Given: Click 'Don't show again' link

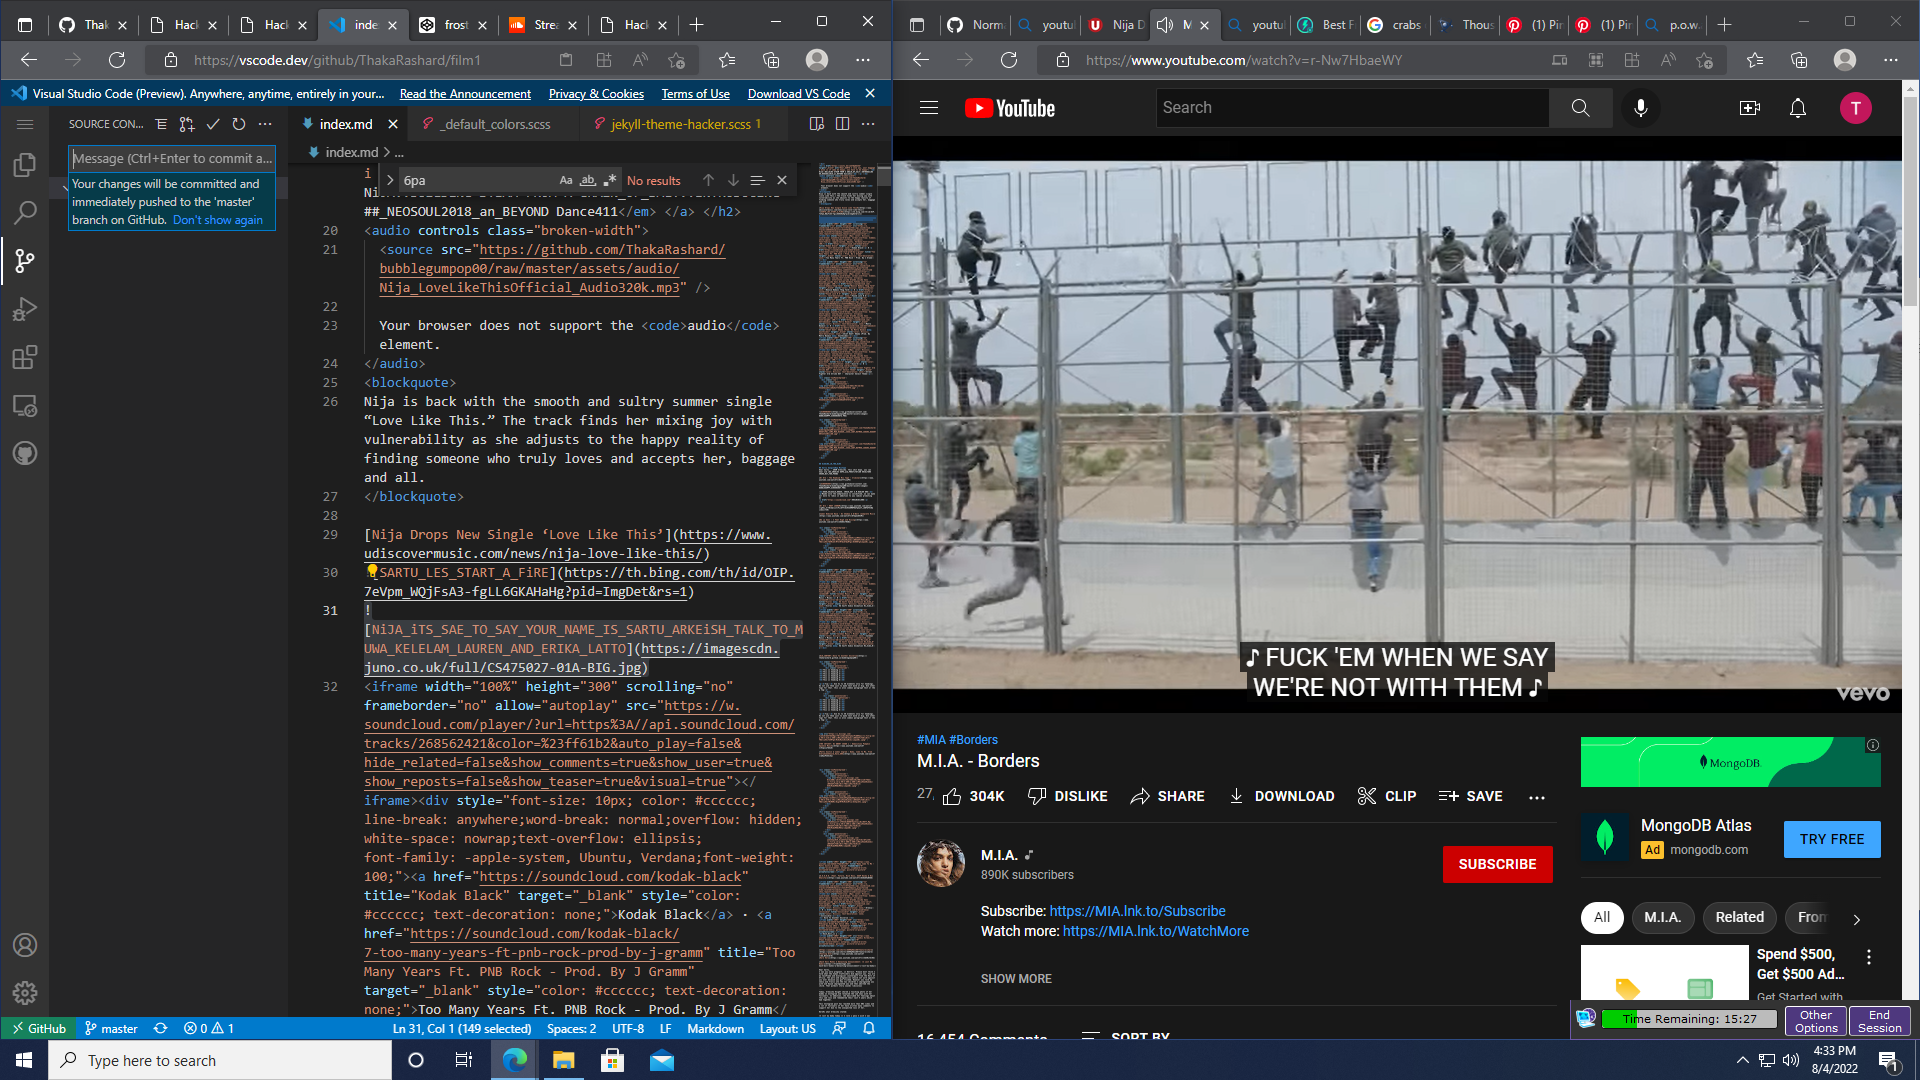Looking at the screenshot, I should coord(218,220).
